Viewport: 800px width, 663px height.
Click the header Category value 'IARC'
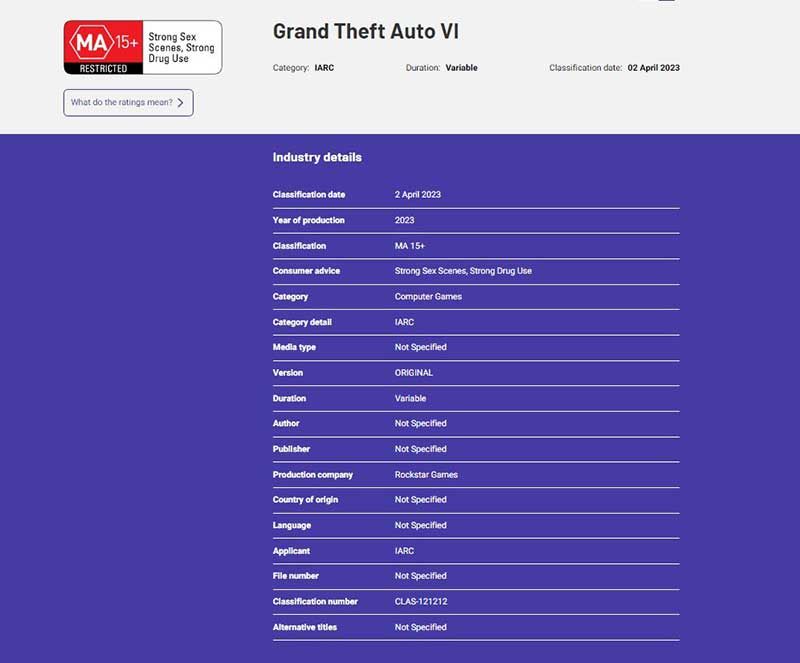(324, 68)
